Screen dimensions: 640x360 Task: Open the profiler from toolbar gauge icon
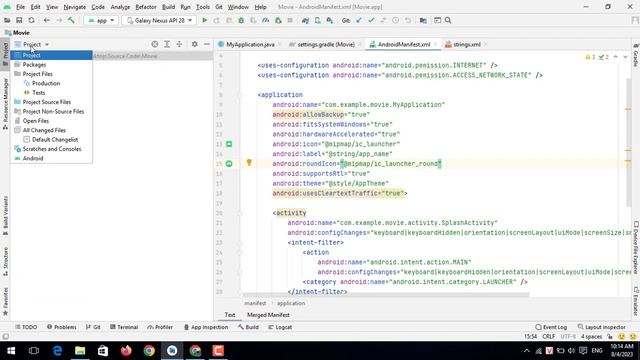coord(266,20)
